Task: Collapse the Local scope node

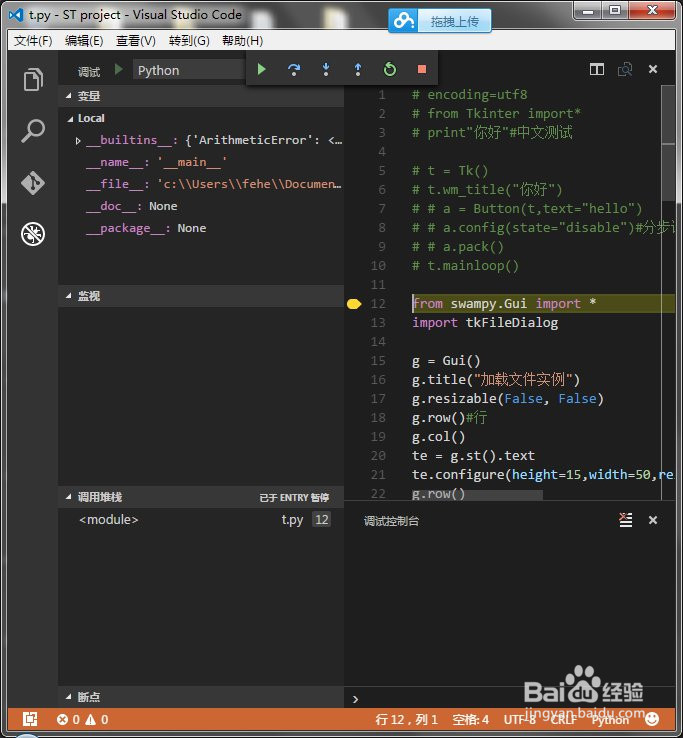Action: tap(70, 119)
